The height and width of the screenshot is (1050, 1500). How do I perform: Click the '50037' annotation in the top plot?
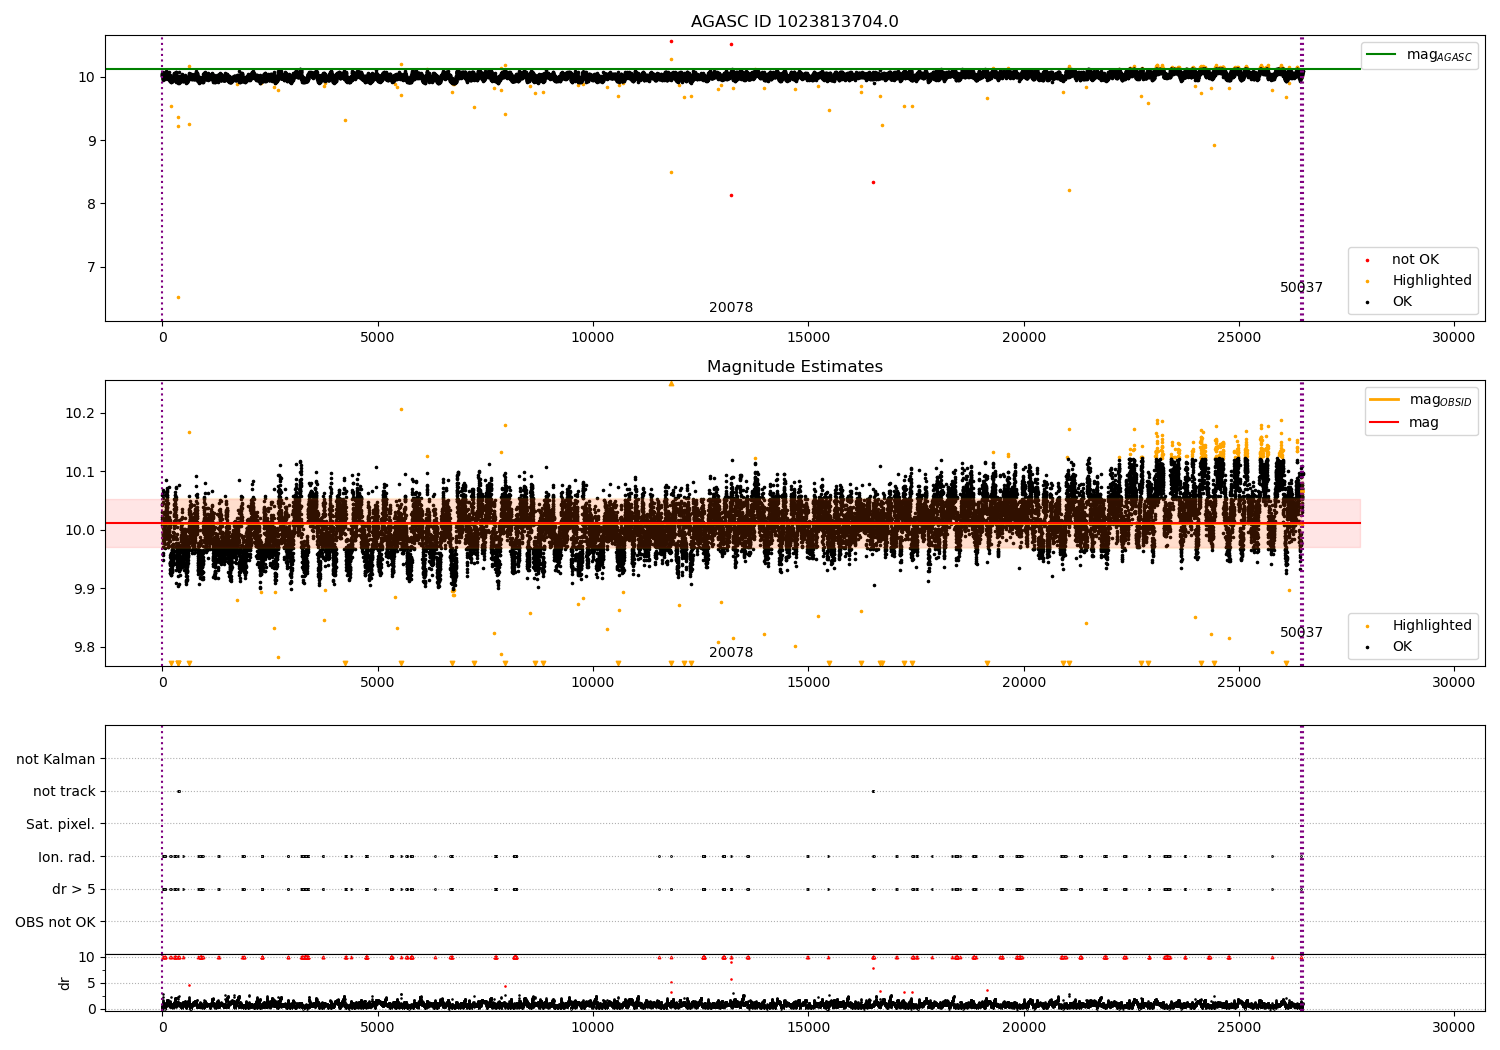[x=1301, y=288]
